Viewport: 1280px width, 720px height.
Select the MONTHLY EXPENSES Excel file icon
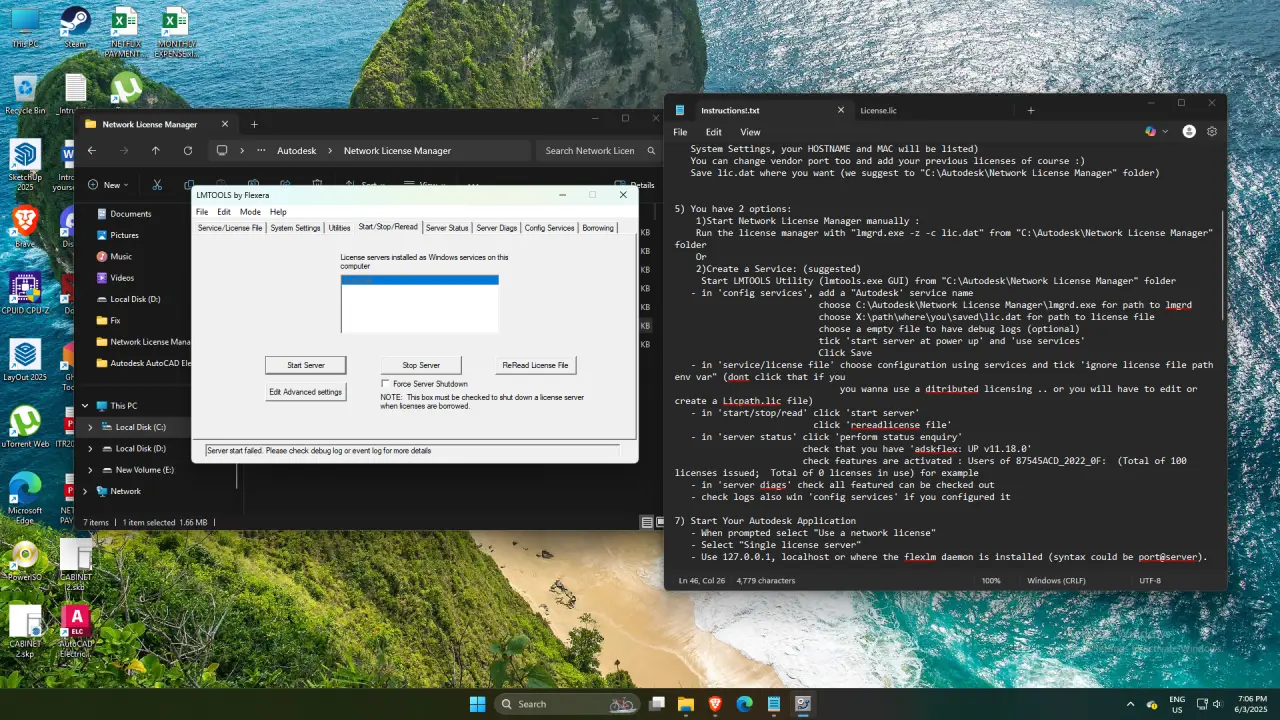click(x=176, y=32)
